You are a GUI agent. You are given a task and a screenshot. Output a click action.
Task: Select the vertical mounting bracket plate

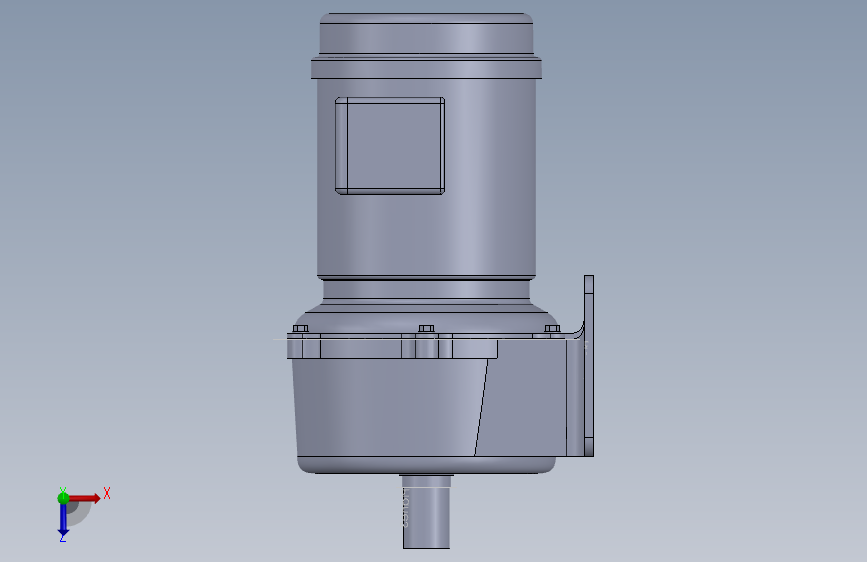[x=589, y=366]
